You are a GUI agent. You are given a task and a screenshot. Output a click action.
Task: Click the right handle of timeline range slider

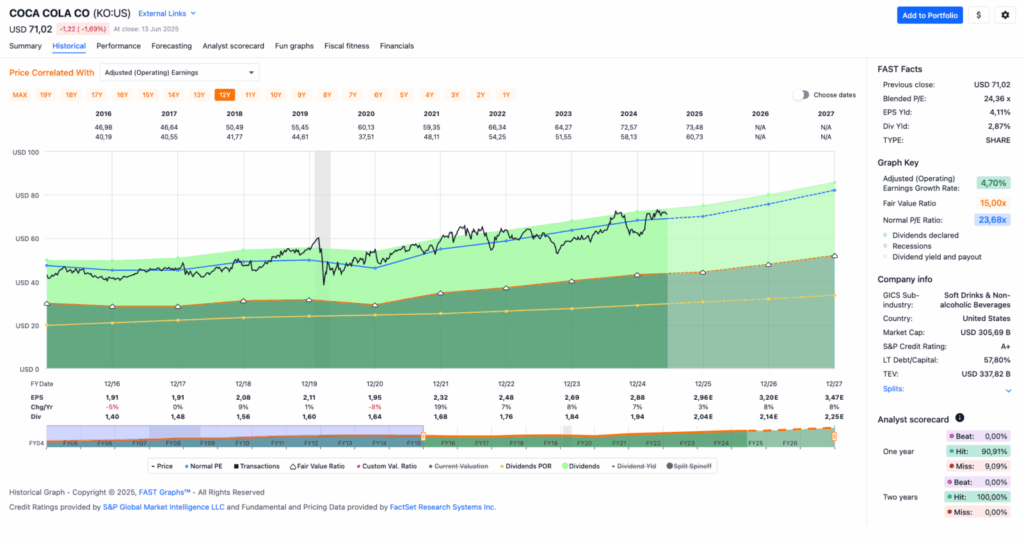pyautogui.click(x=834, y=436)
